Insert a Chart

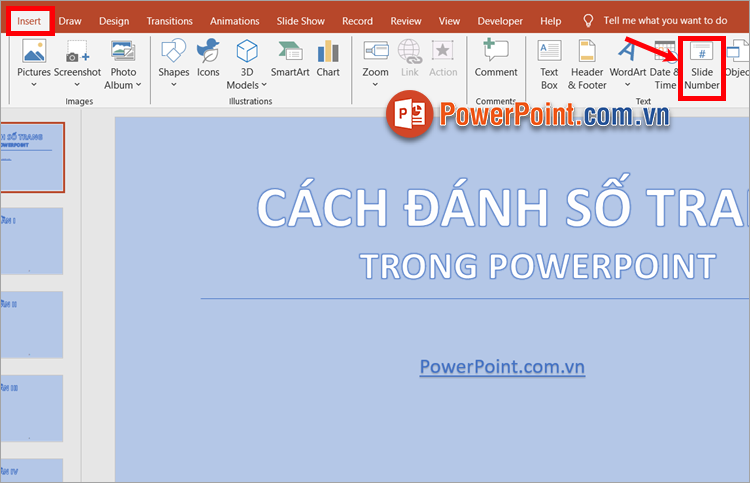[x=328, y=58]
